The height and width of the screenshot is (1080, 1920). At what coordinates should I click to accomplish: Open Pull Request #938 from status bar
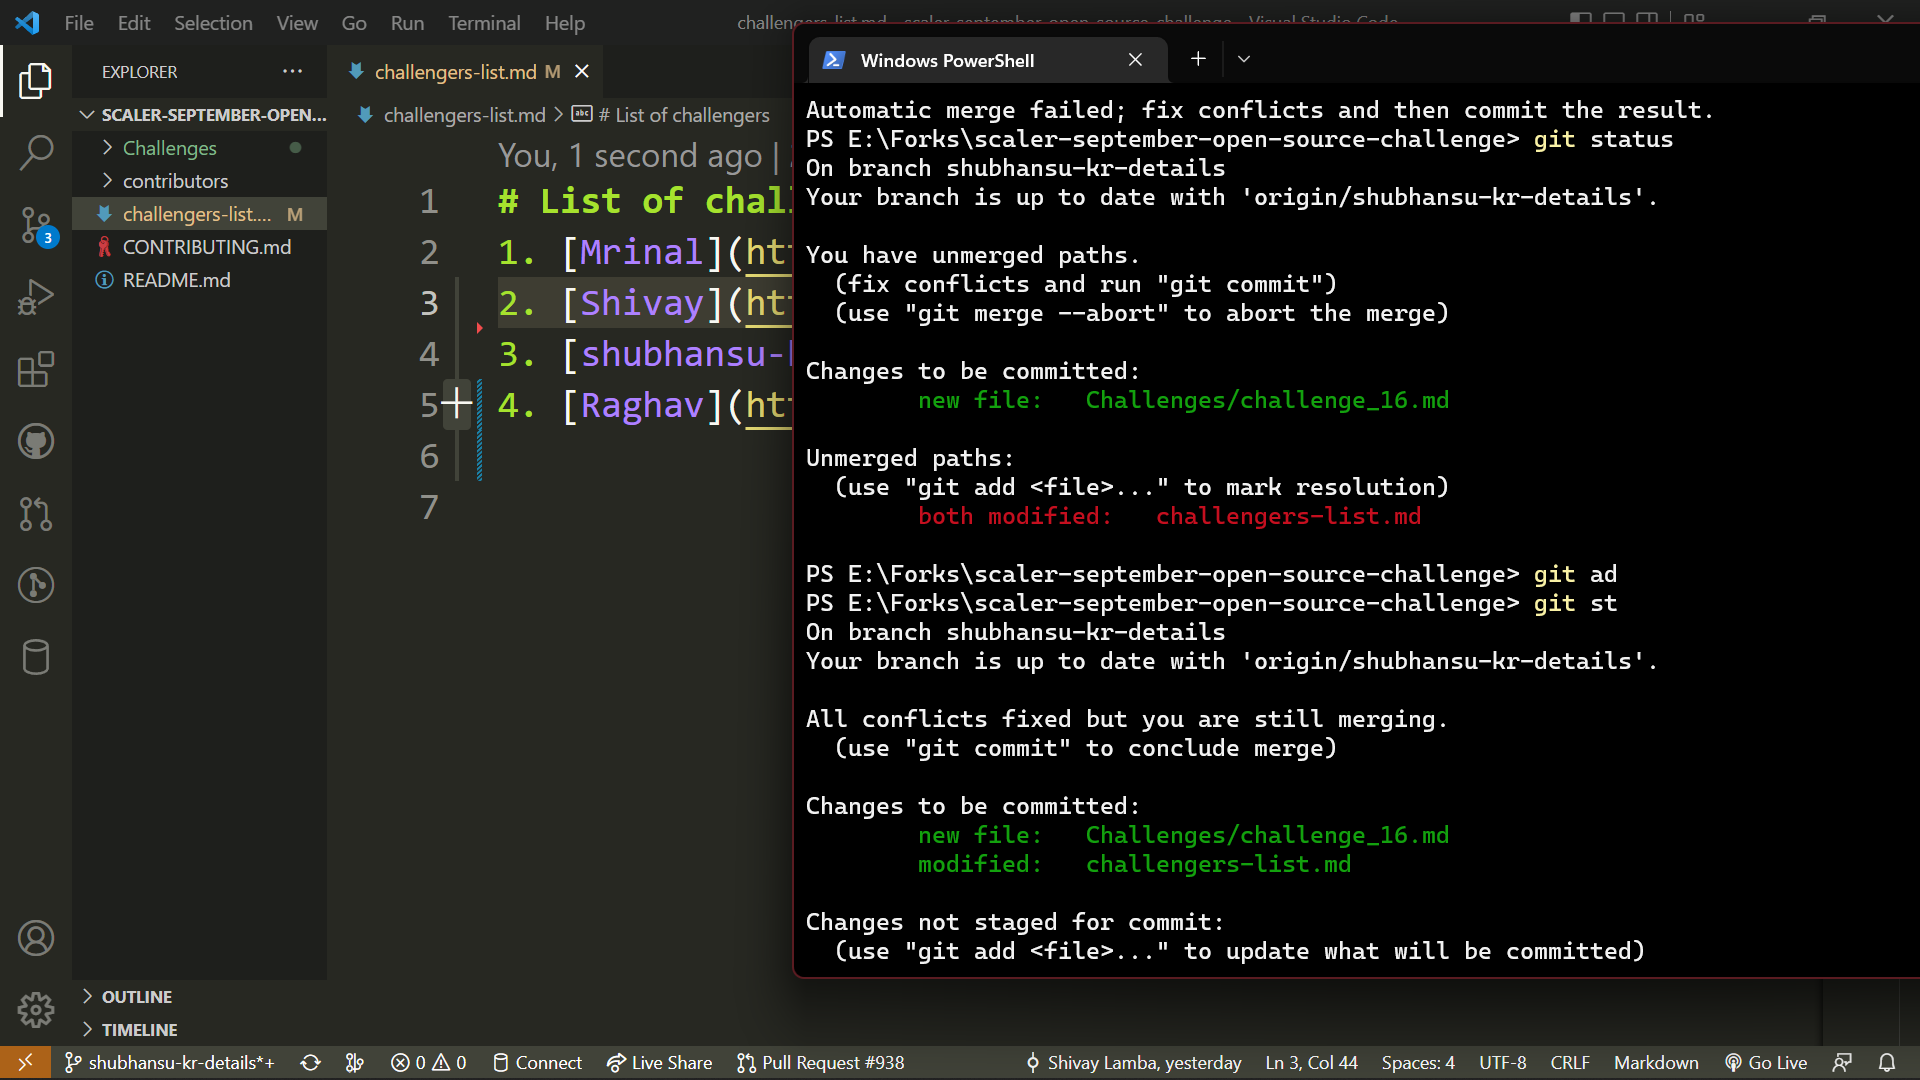click(x=820, y=1062)
